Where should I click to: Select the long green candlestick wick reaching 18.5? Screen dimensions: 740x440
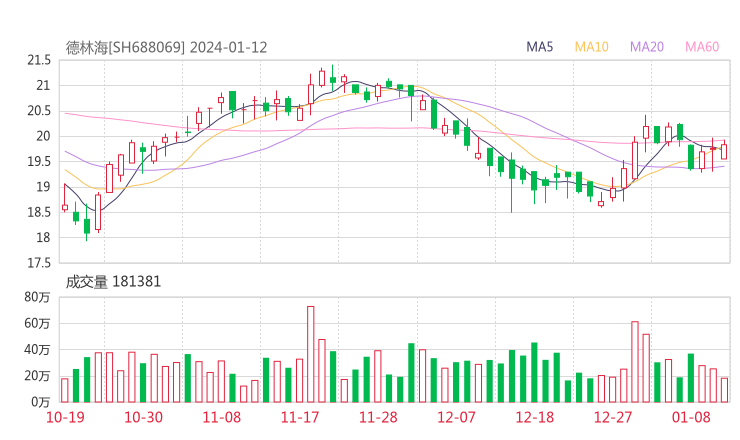pyautogui.click(x=512, y=182)
